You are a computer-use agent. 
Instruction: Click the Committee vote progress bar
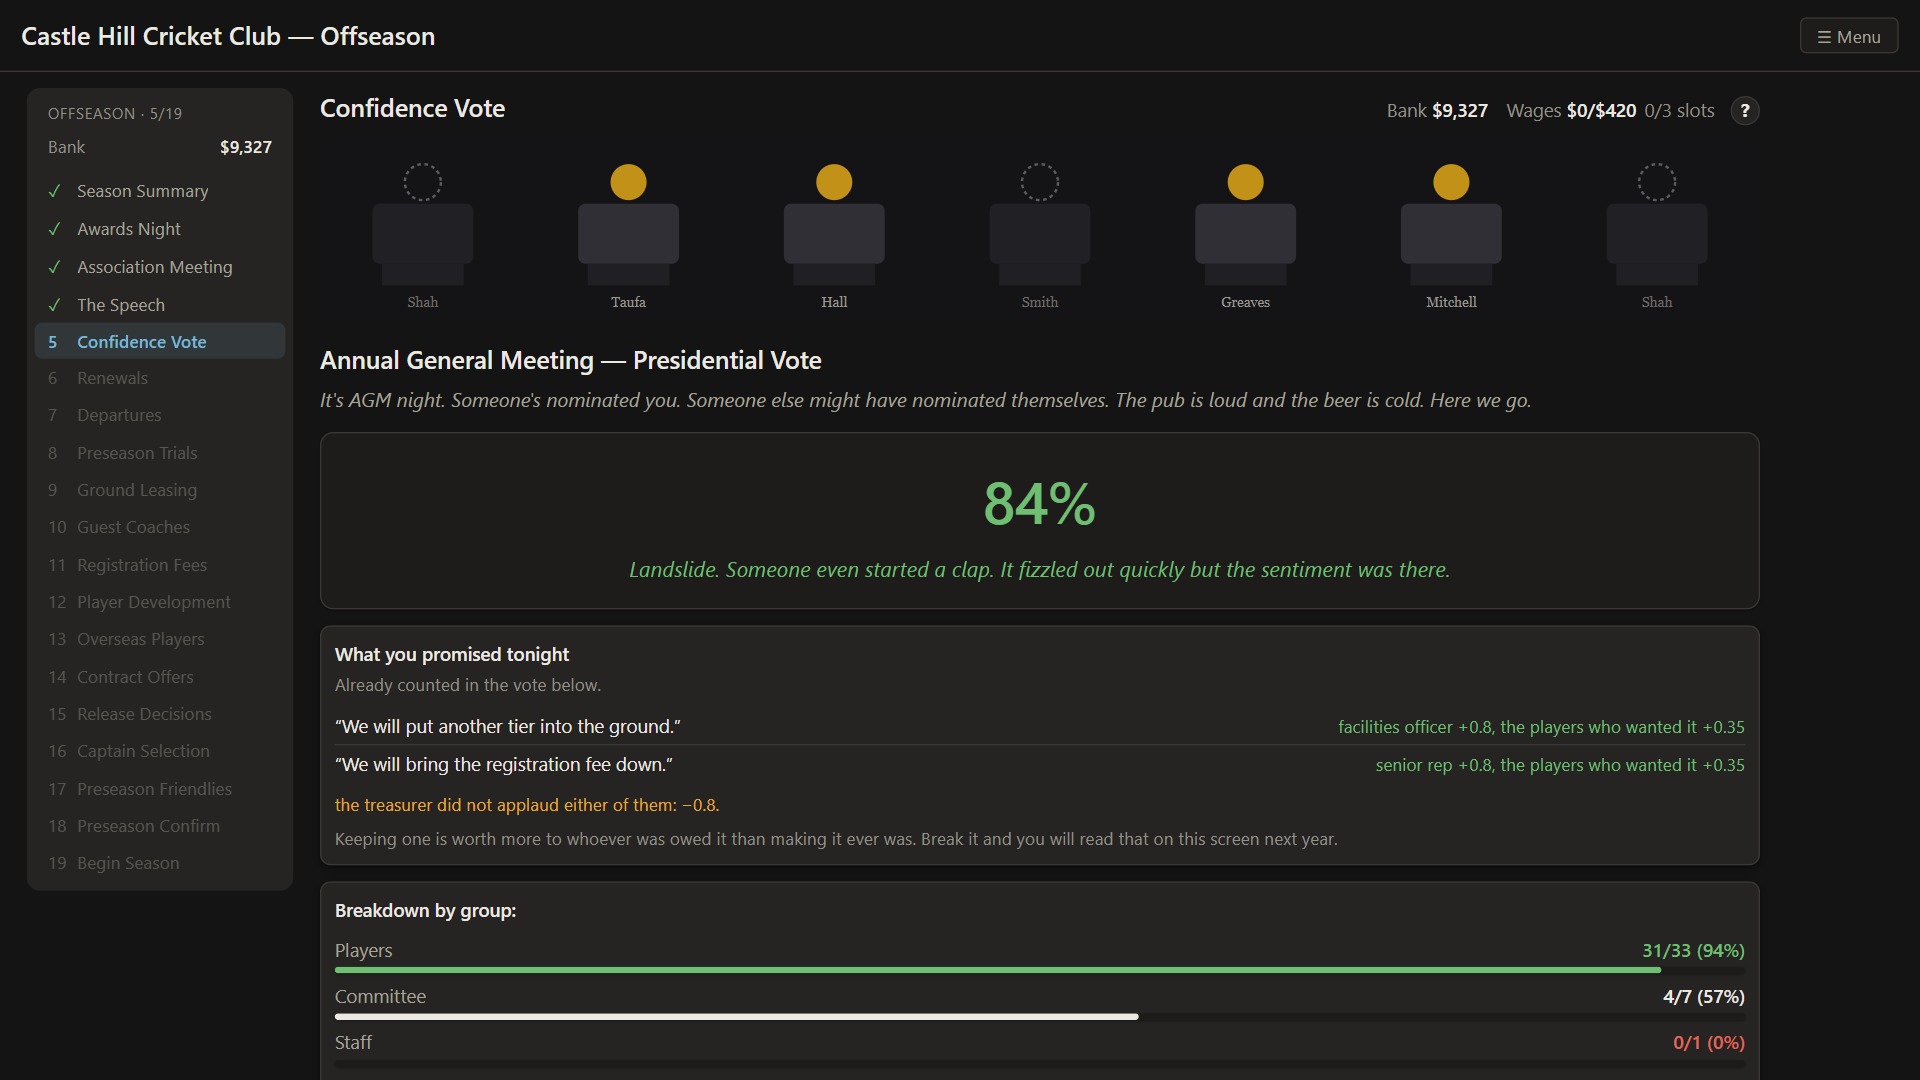click(1040, 1016)
